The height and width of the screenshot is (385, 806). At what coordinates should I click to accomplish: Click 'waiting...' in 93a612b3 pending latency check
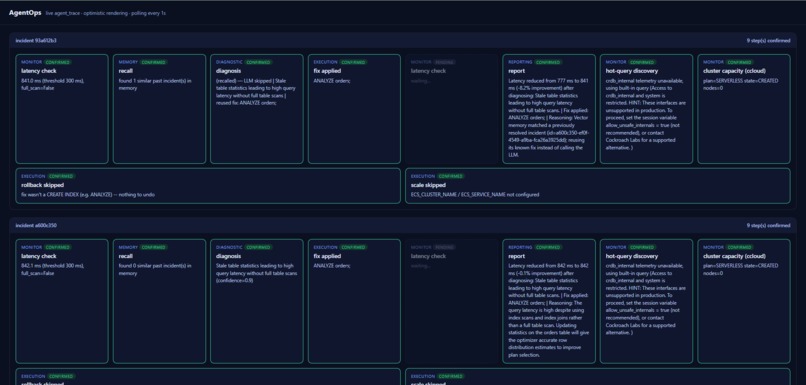pos(420,81)
